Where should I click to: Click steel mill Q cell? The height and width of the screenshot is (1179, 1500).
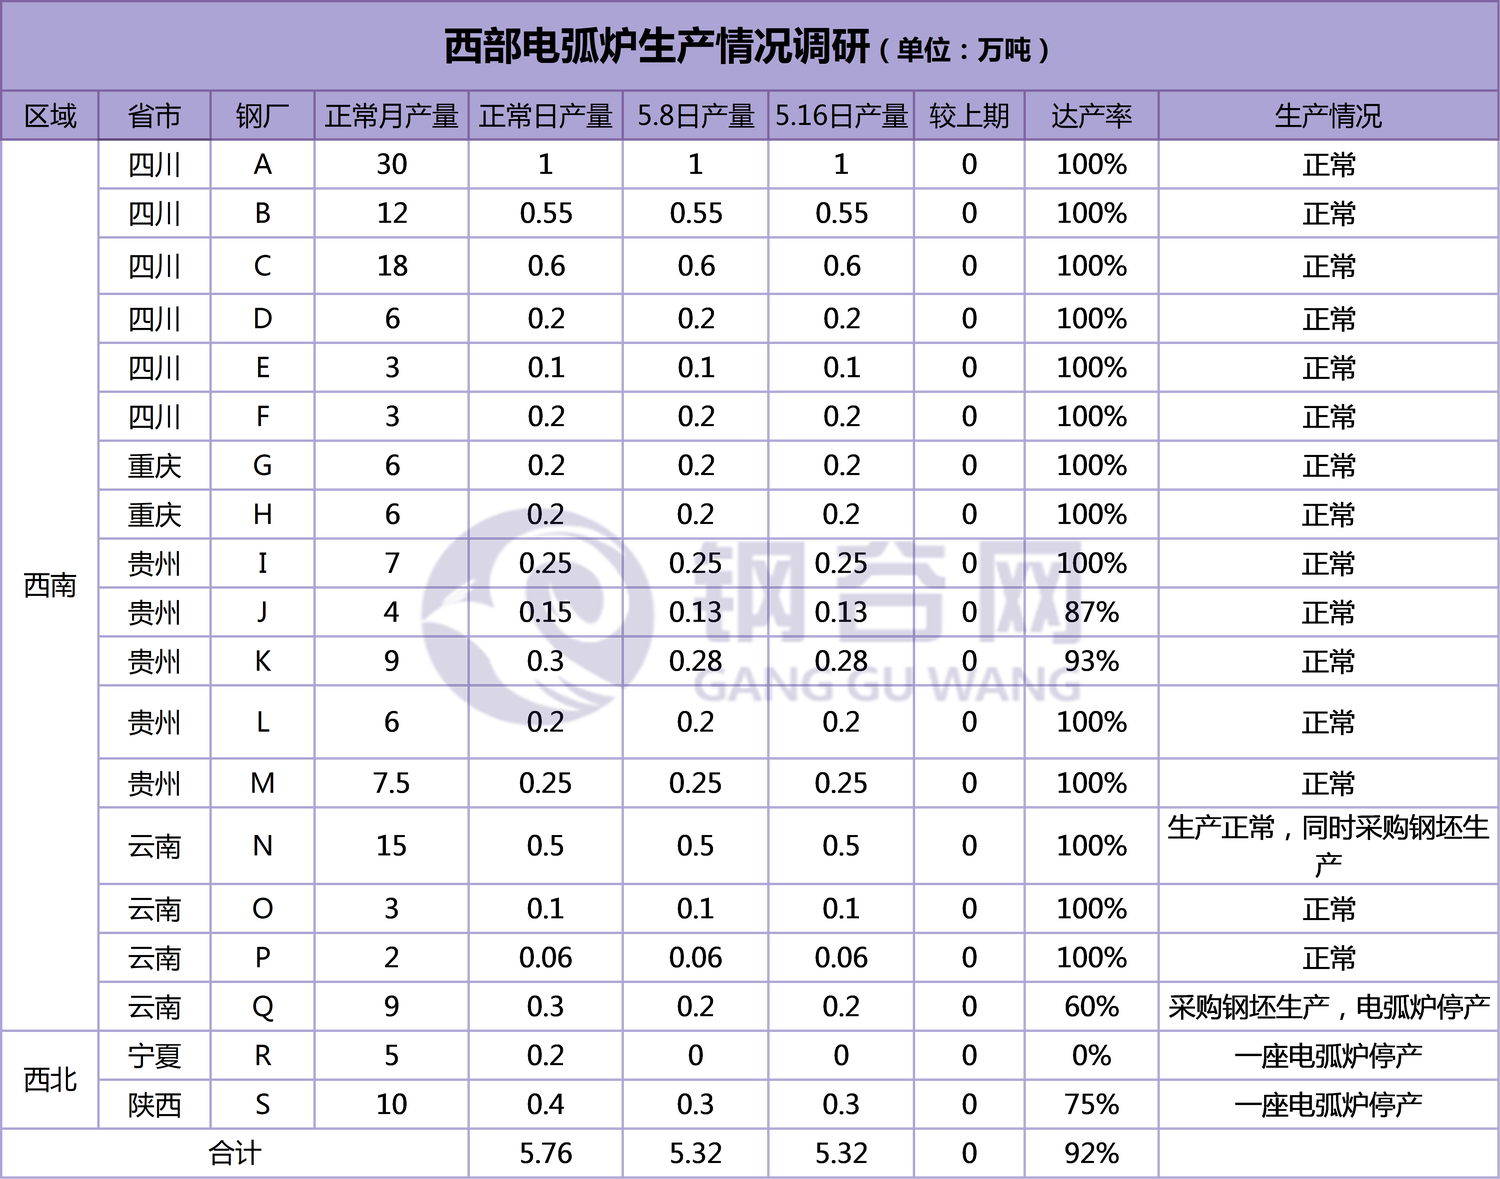coord(262,1007)
